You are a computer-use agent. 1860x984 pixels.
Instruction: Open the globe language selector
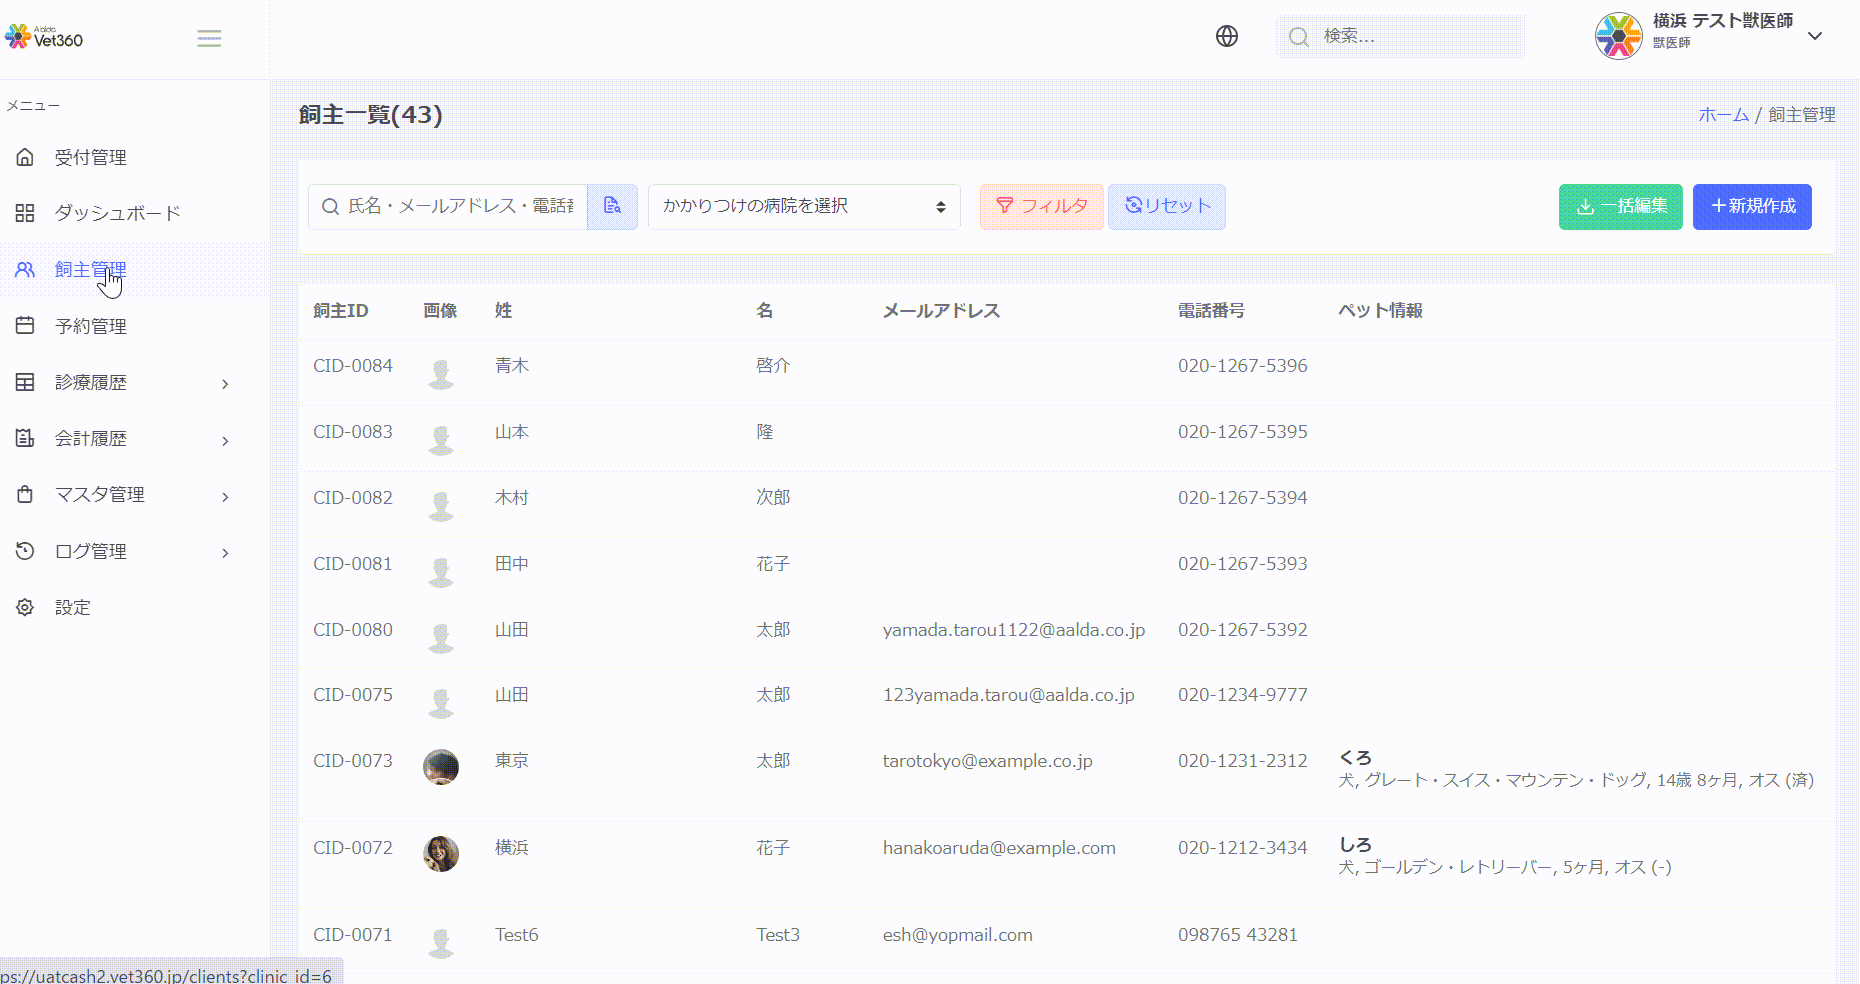1226,37
